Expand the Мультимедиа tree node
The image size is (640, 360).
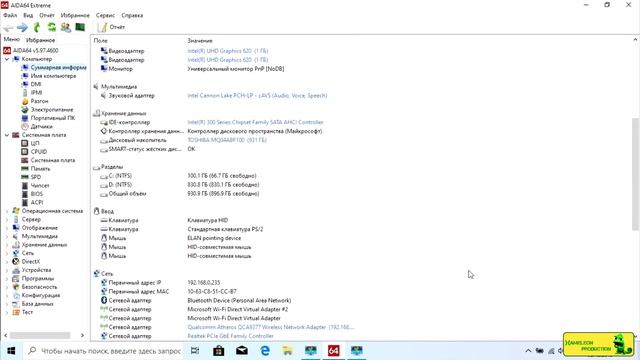[x=7, y=236]
